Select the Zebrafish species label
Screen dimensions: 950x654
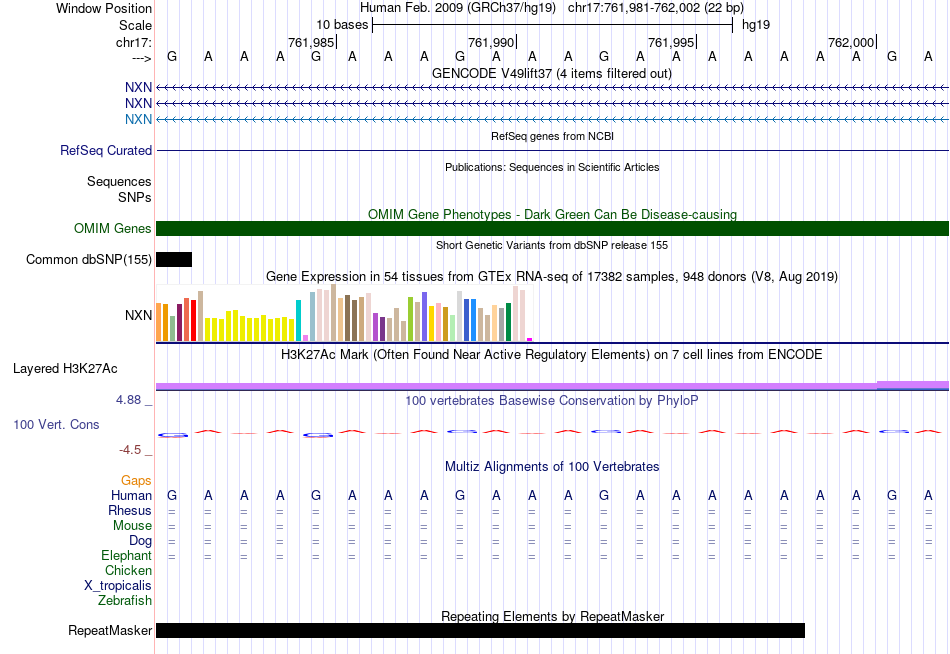pos(125,601)
